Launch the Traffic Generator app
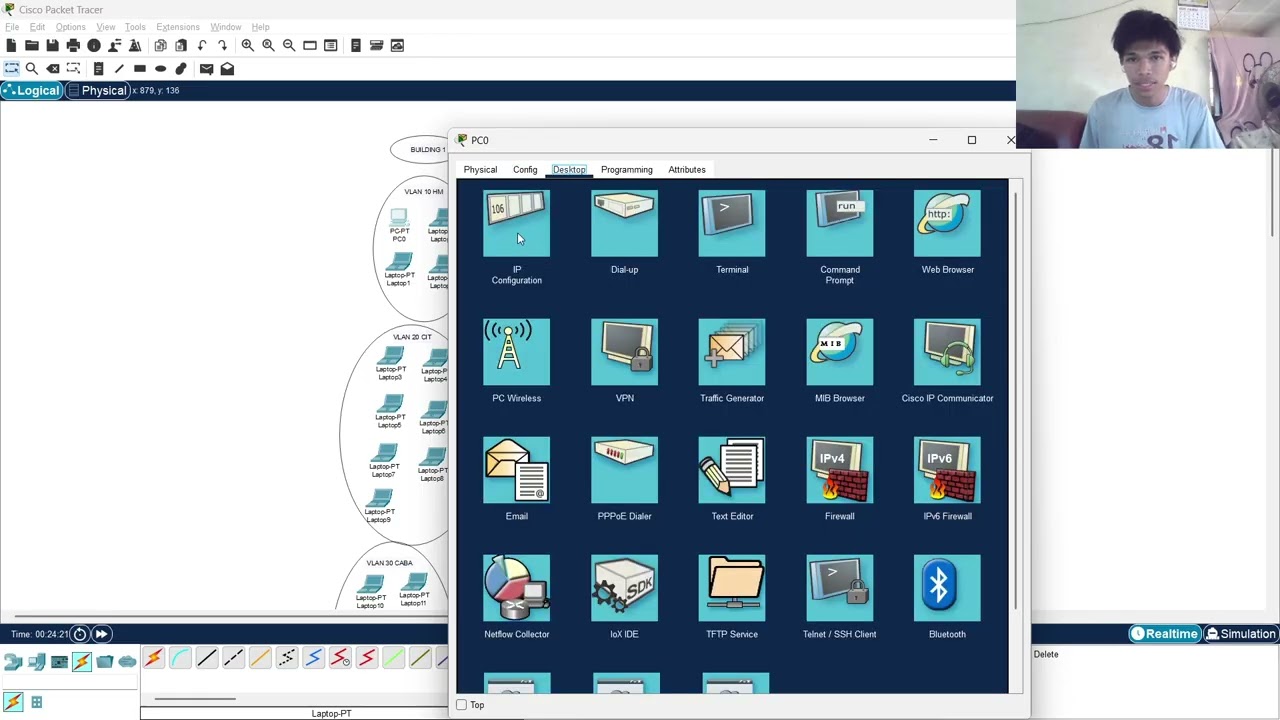 (x=732, y=352)
